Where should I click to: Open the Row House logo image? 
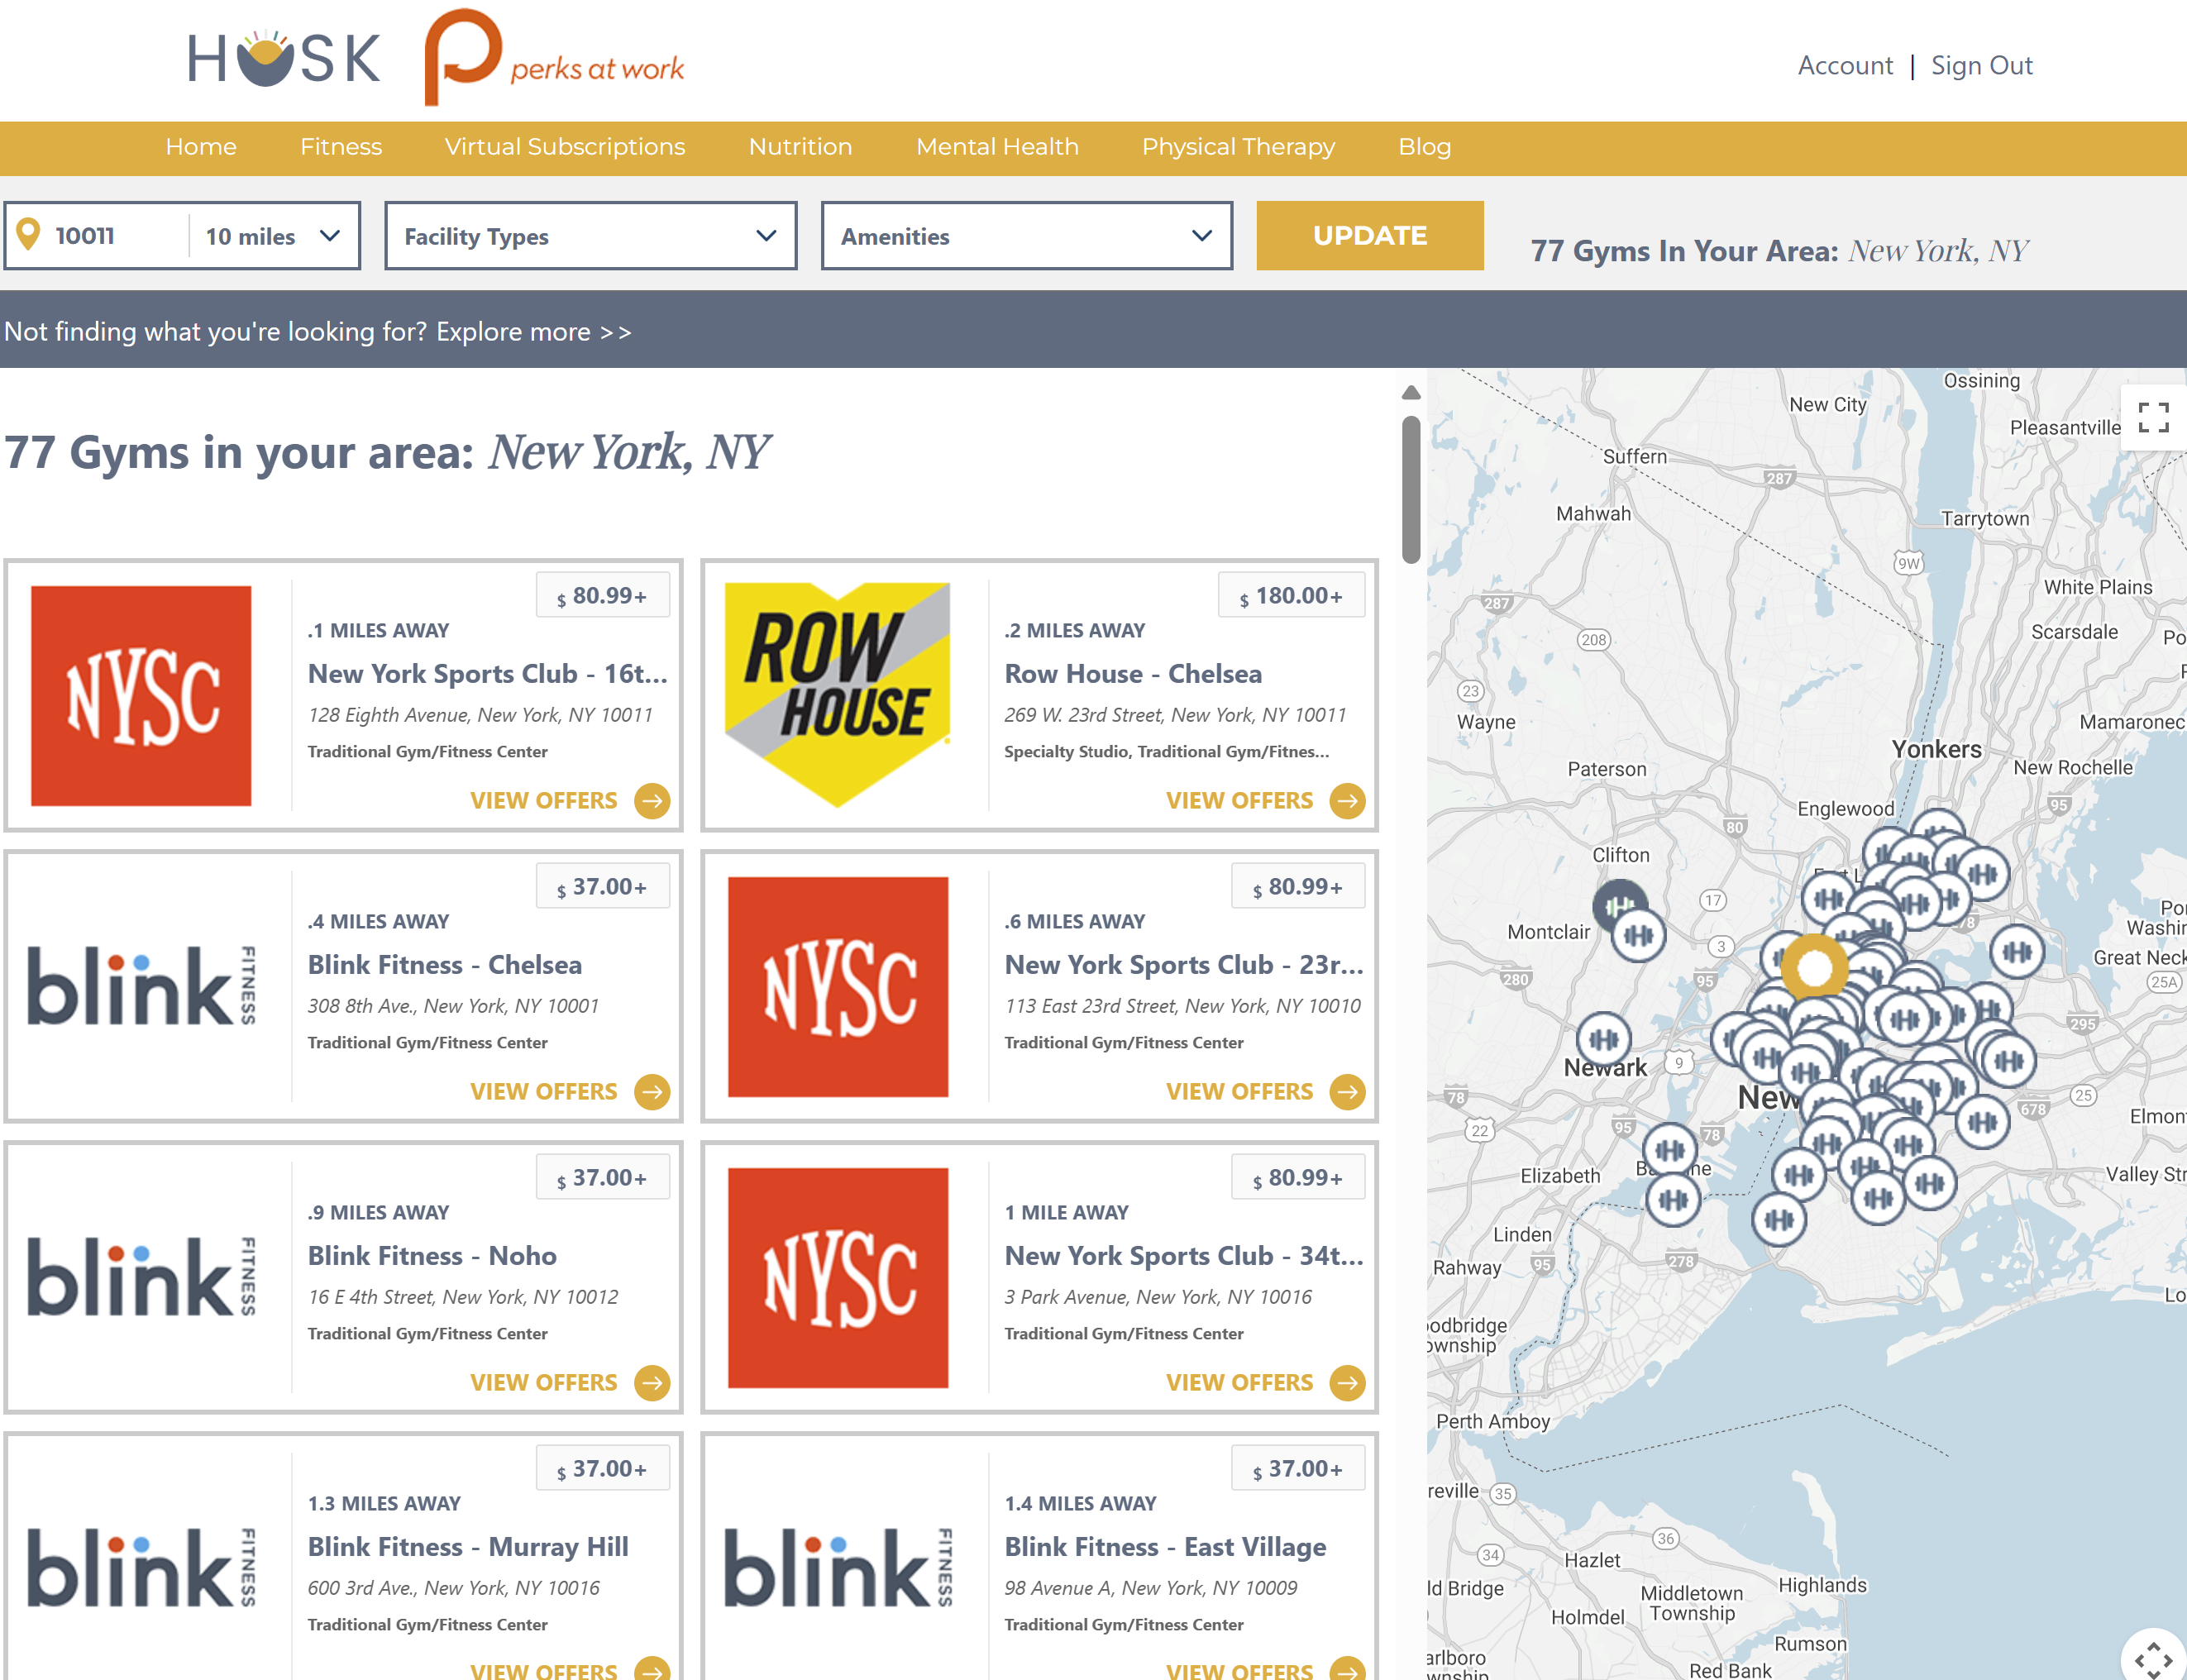point(838,695)
